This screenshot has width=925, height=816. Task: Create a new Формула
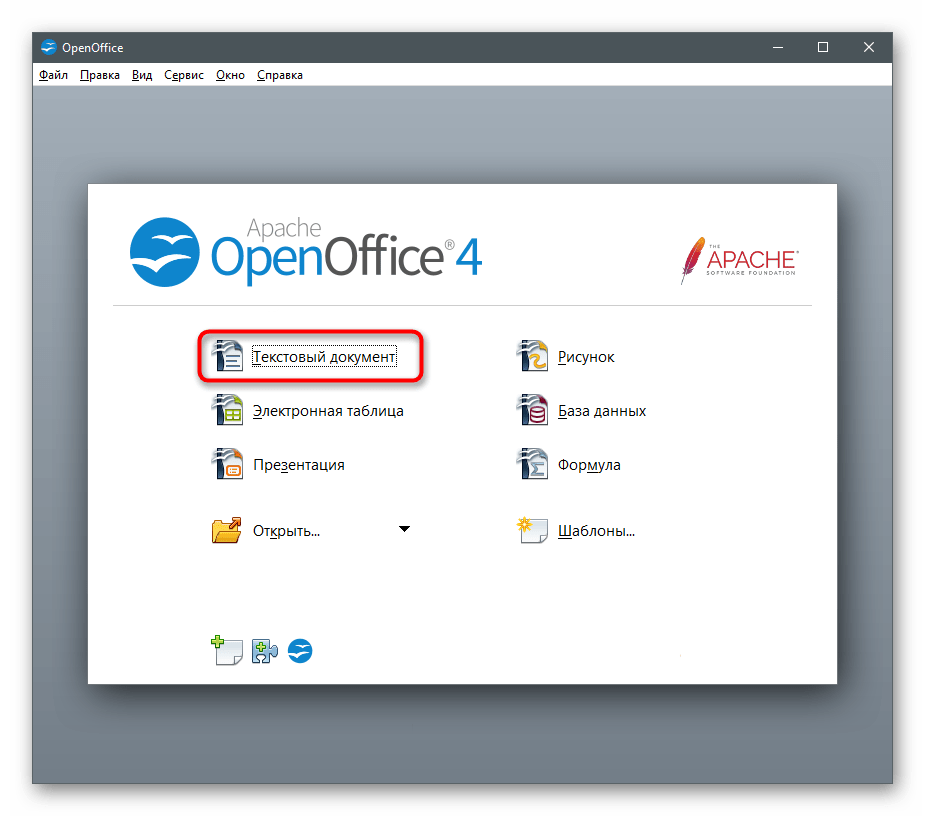[589, 465]
